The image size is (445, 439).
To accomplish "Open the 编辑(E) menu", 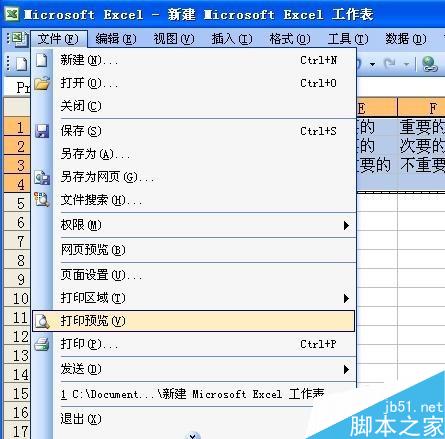I will tap(116, 39).
